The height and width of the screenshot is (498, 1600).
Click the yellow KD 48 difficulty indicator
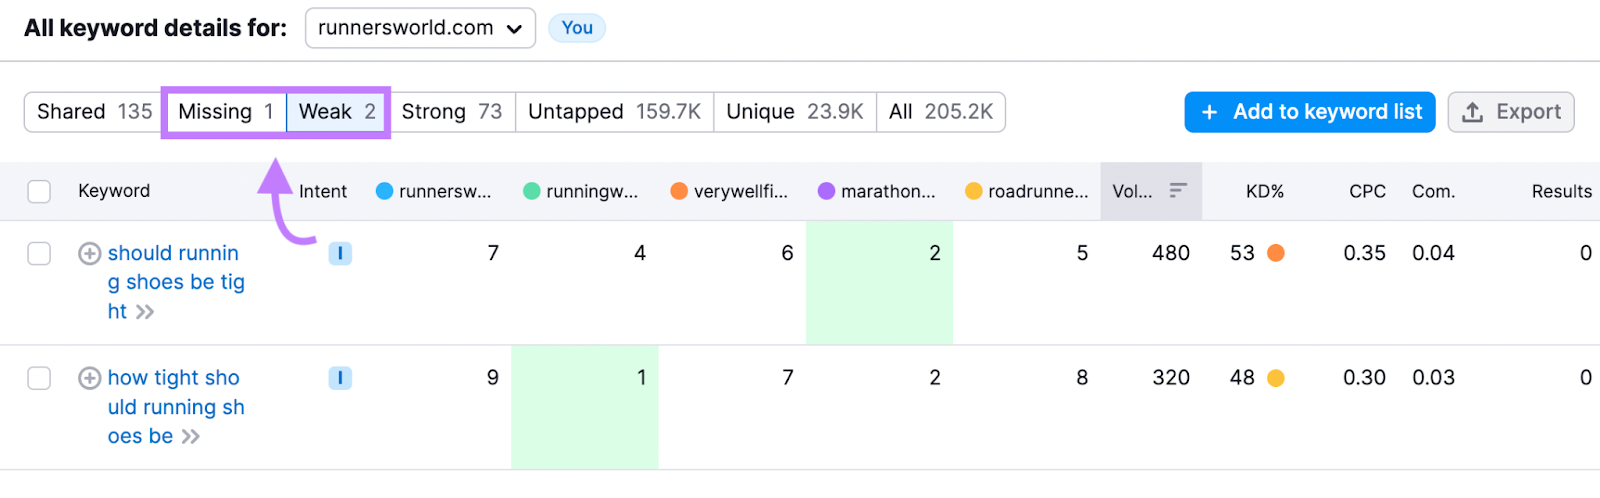tap(1276, 378)
